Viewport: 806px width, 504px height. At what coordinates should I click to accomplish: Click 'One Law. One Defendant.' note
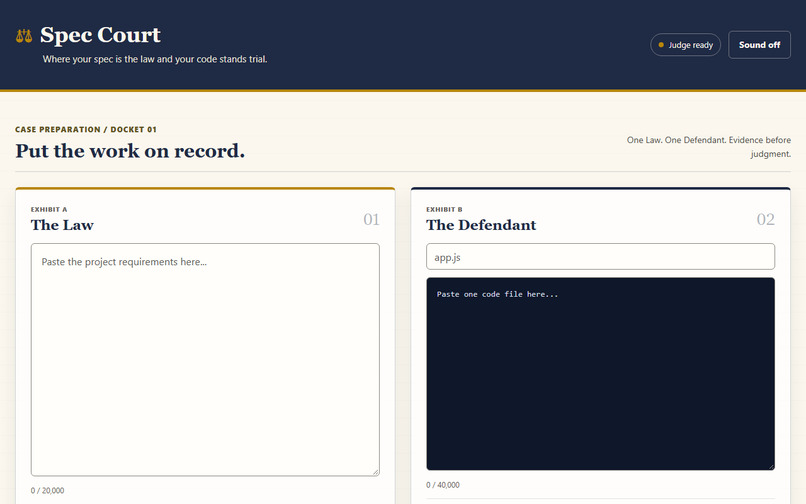point(708,147)
